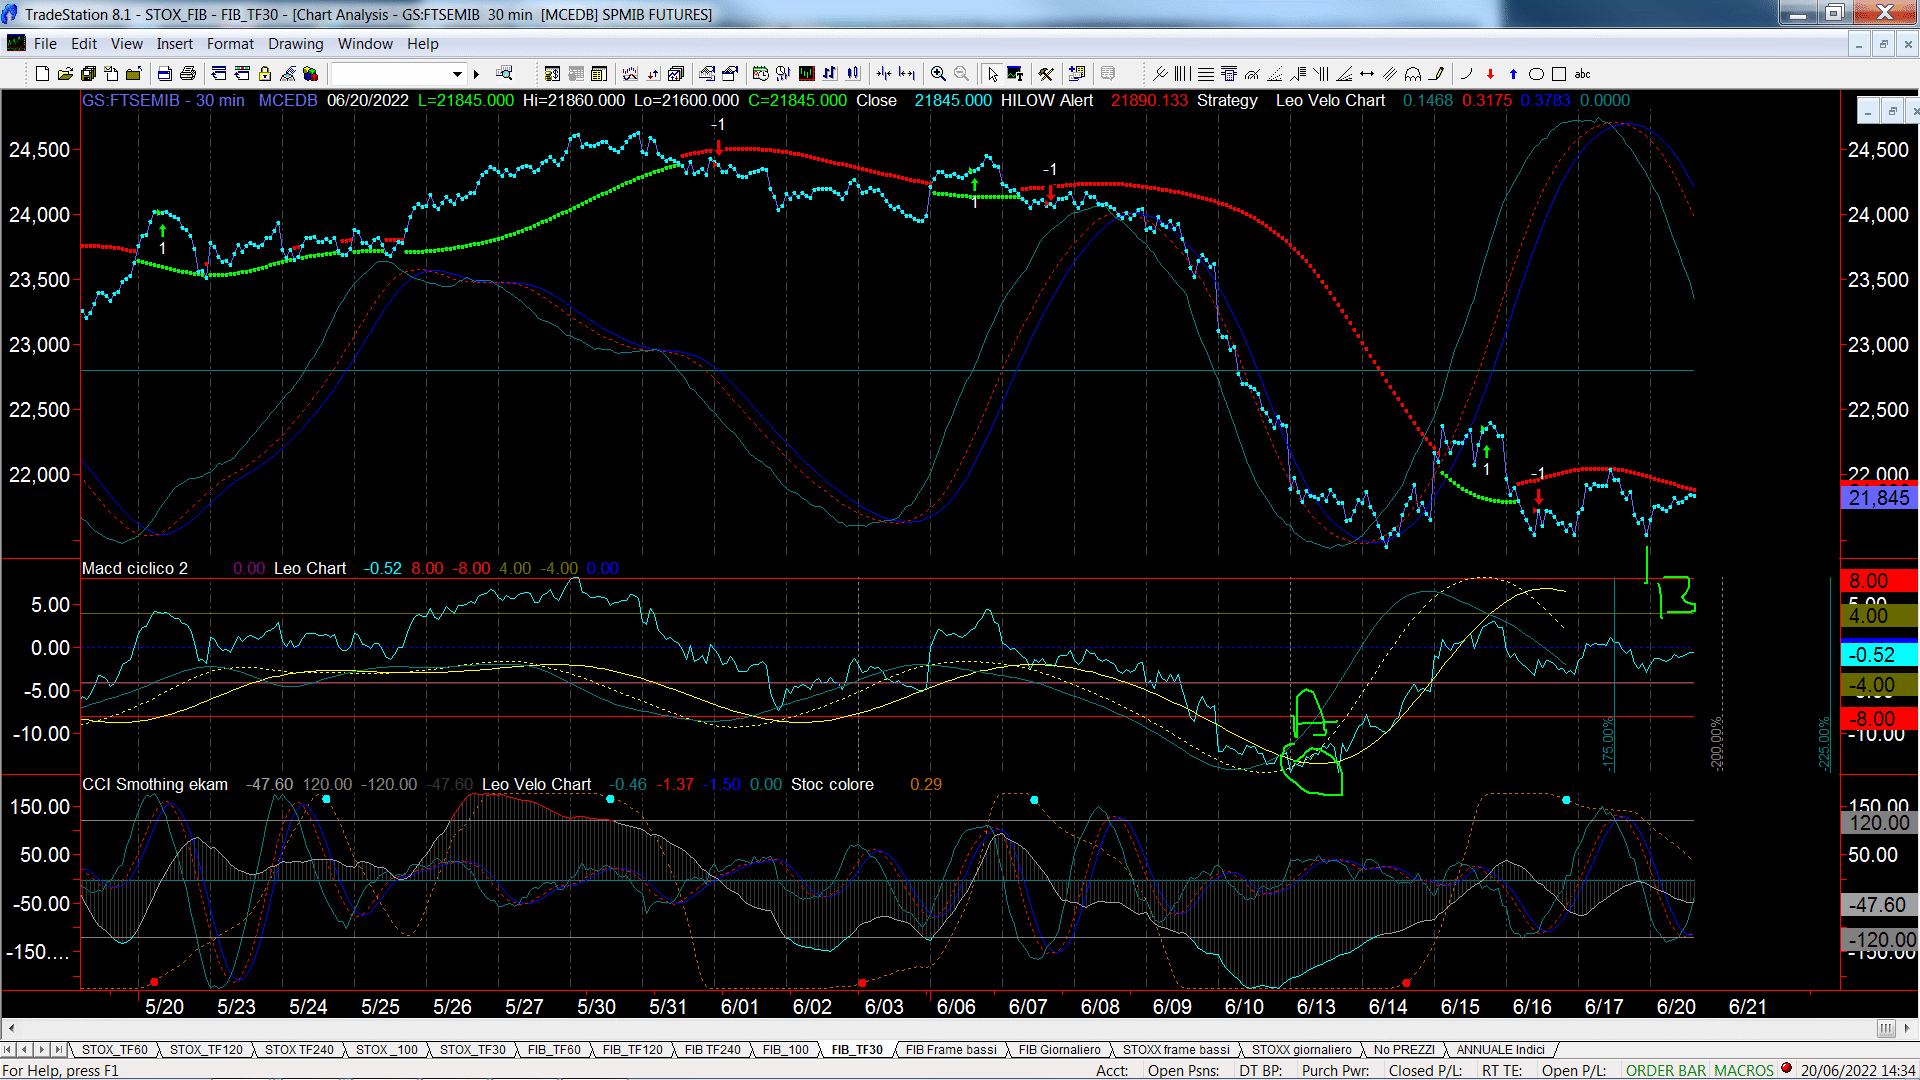This screenshot has height=1080, width=1920.
Task: Click the New document icon
Action: pos(42,74)
